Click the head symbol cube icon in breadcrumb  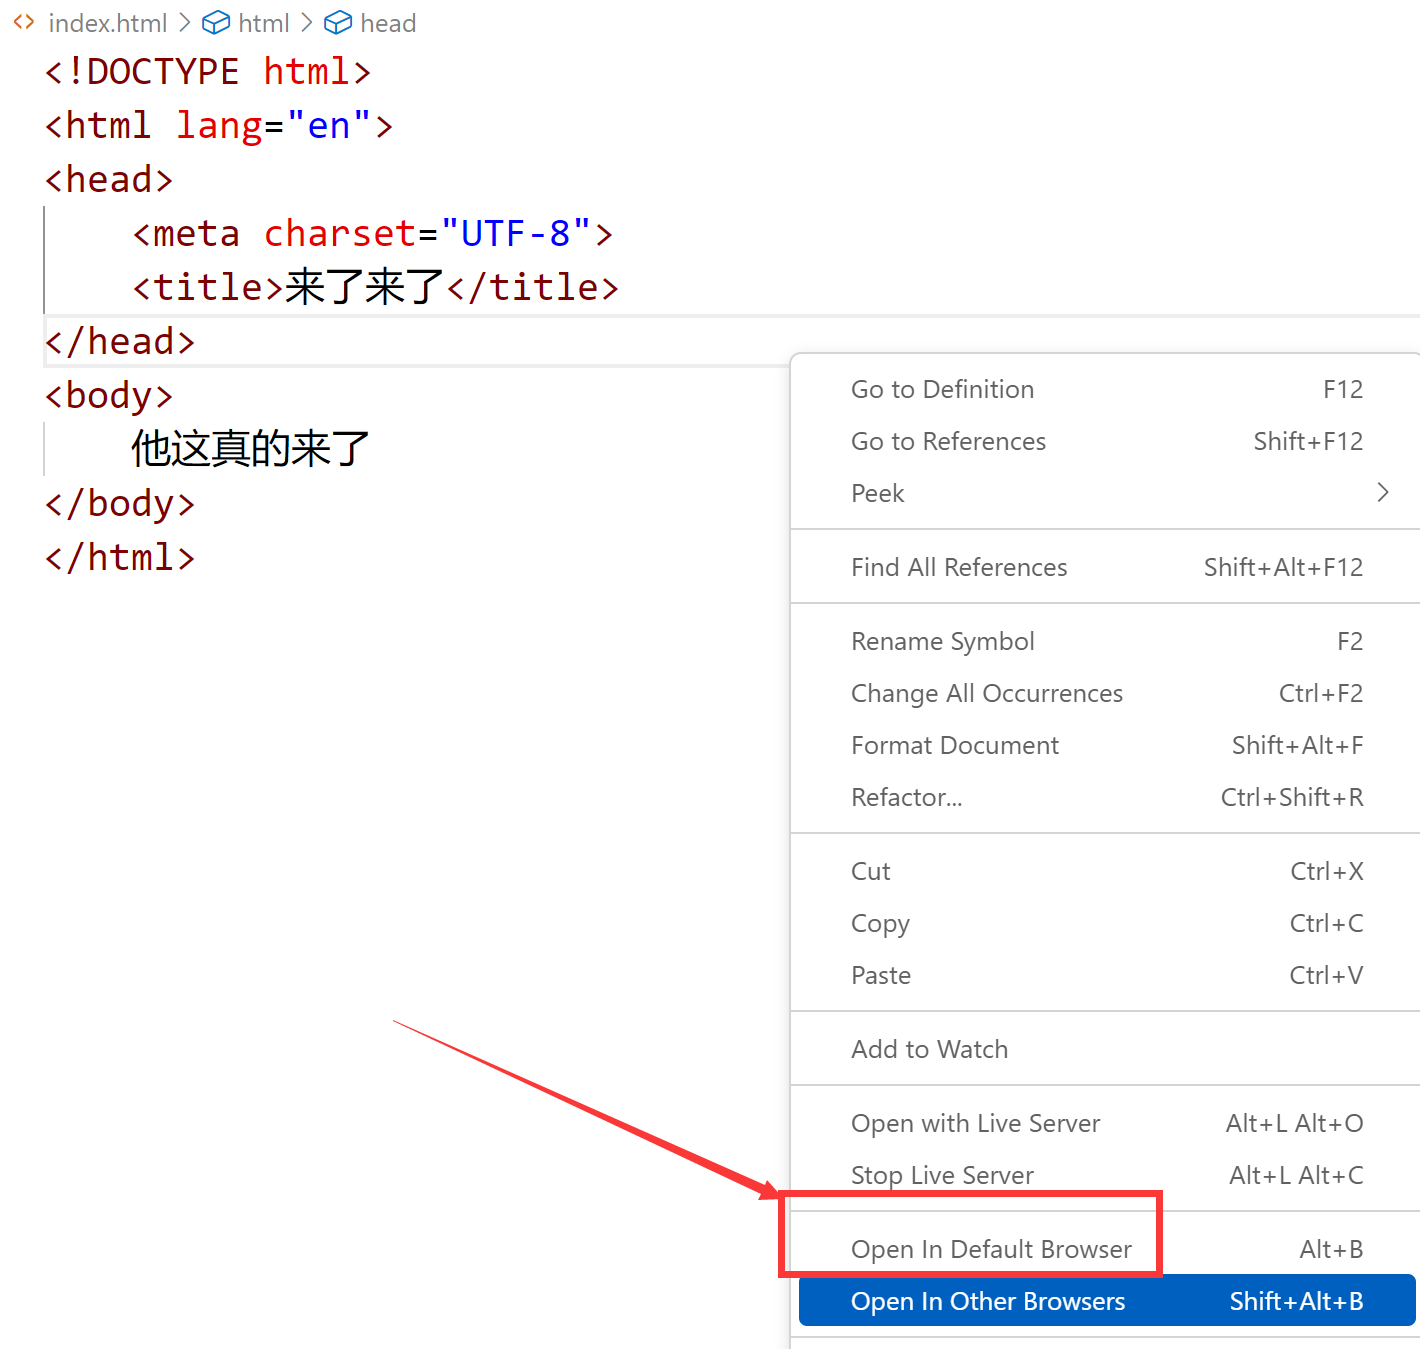tap(338, 22)
